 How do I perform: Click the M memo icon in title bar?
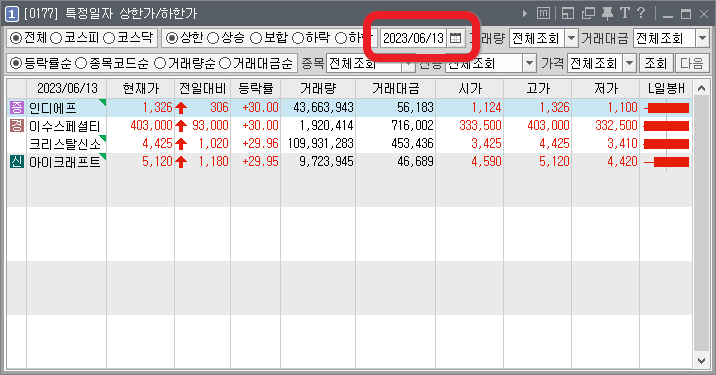tap(543, 14)
